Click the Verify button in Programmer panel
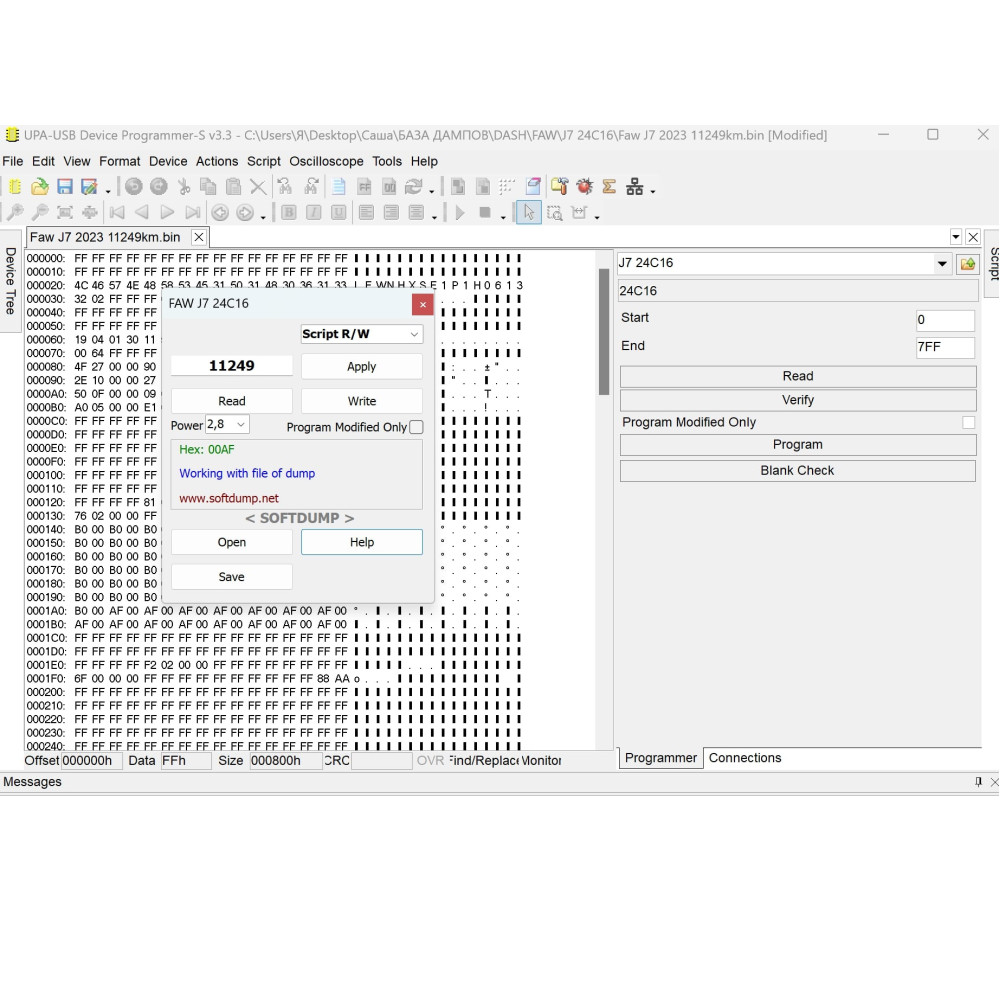1000x1000 pixels. pyautogui.click(x=798, y=400)
